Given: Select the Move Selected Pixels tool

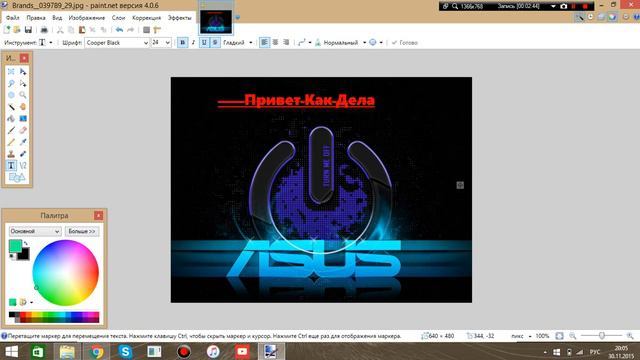Looking at the screenshot, I should (x=23, y=72).
